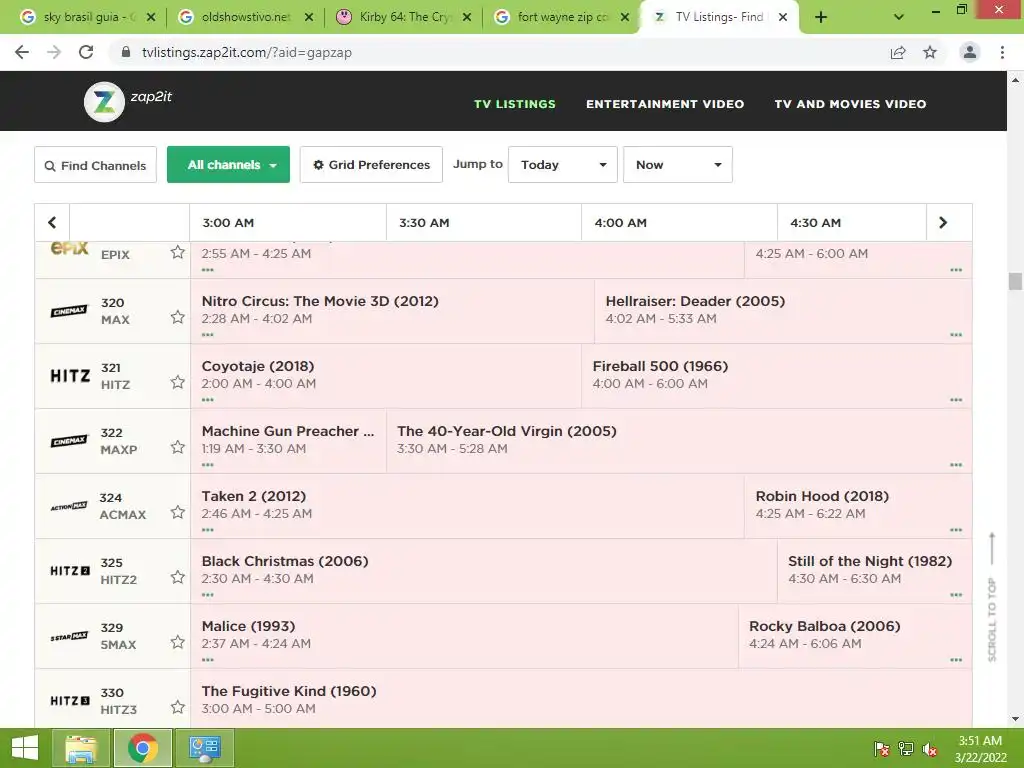The height and width of the screenshot is (768, 1024).
Task: Favorite channel 321 HITZ star
Action: coord(178,382)
